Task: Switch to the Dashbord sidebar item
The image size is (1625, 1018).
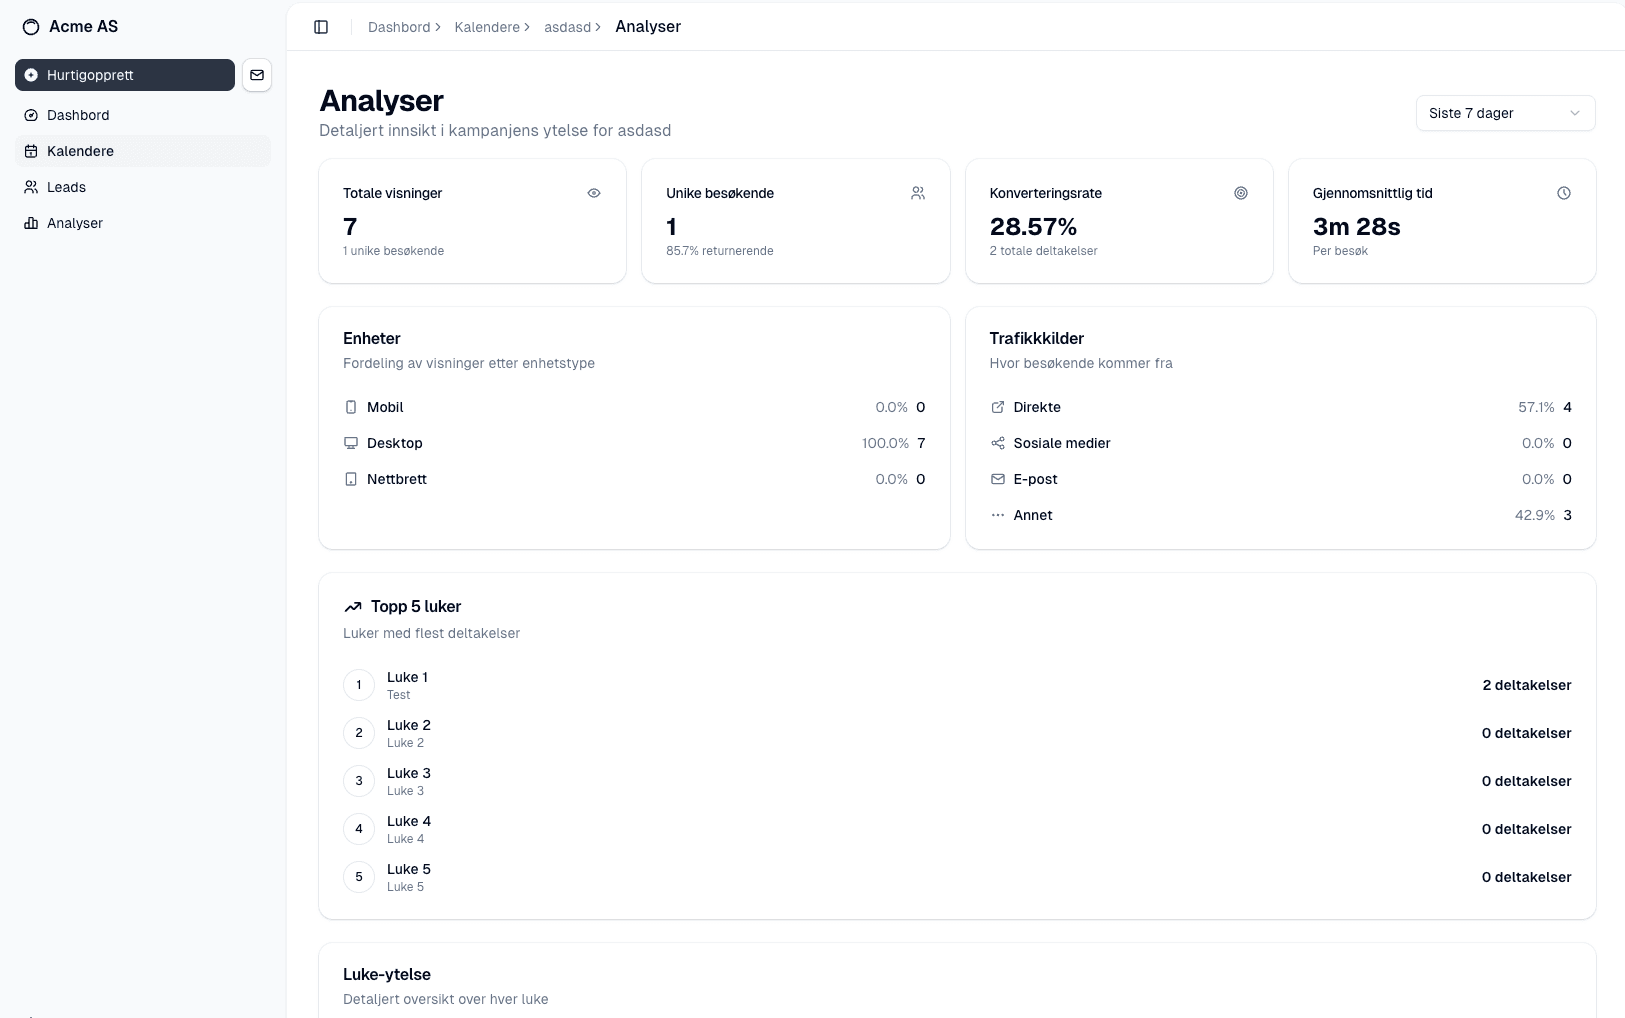Action: coord(78,115)
